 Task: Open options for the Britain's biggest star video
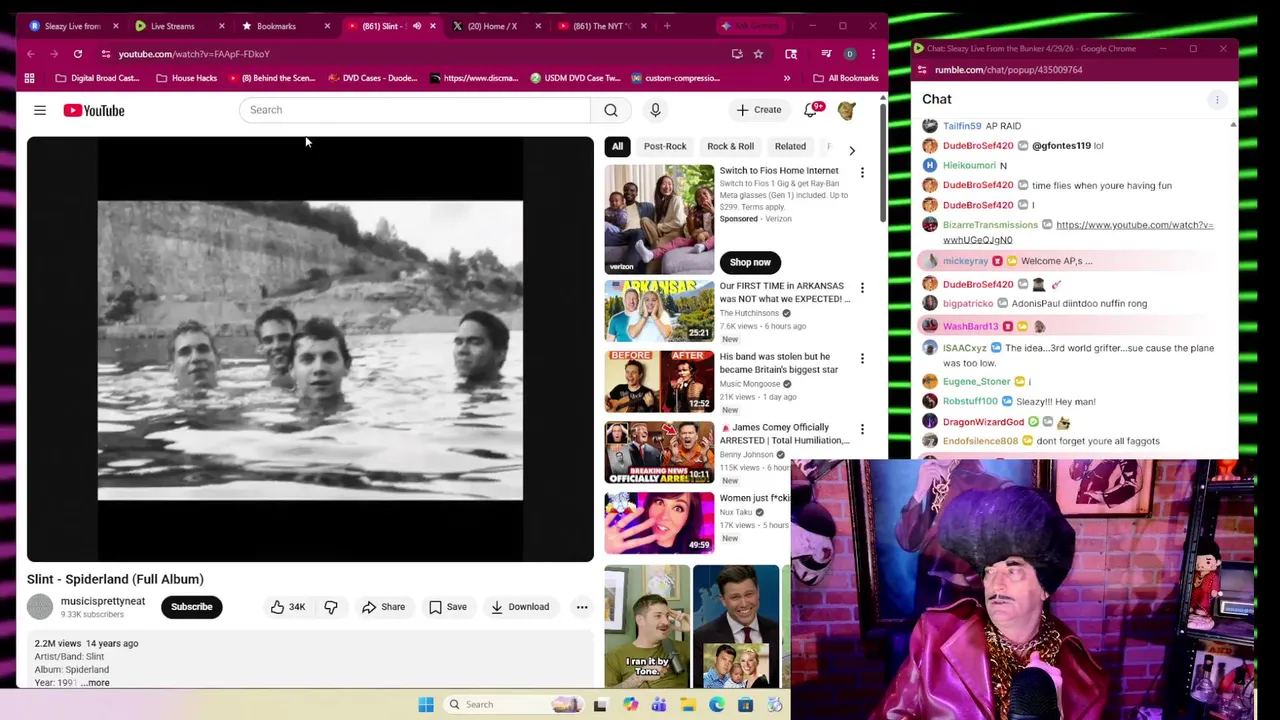862,358
